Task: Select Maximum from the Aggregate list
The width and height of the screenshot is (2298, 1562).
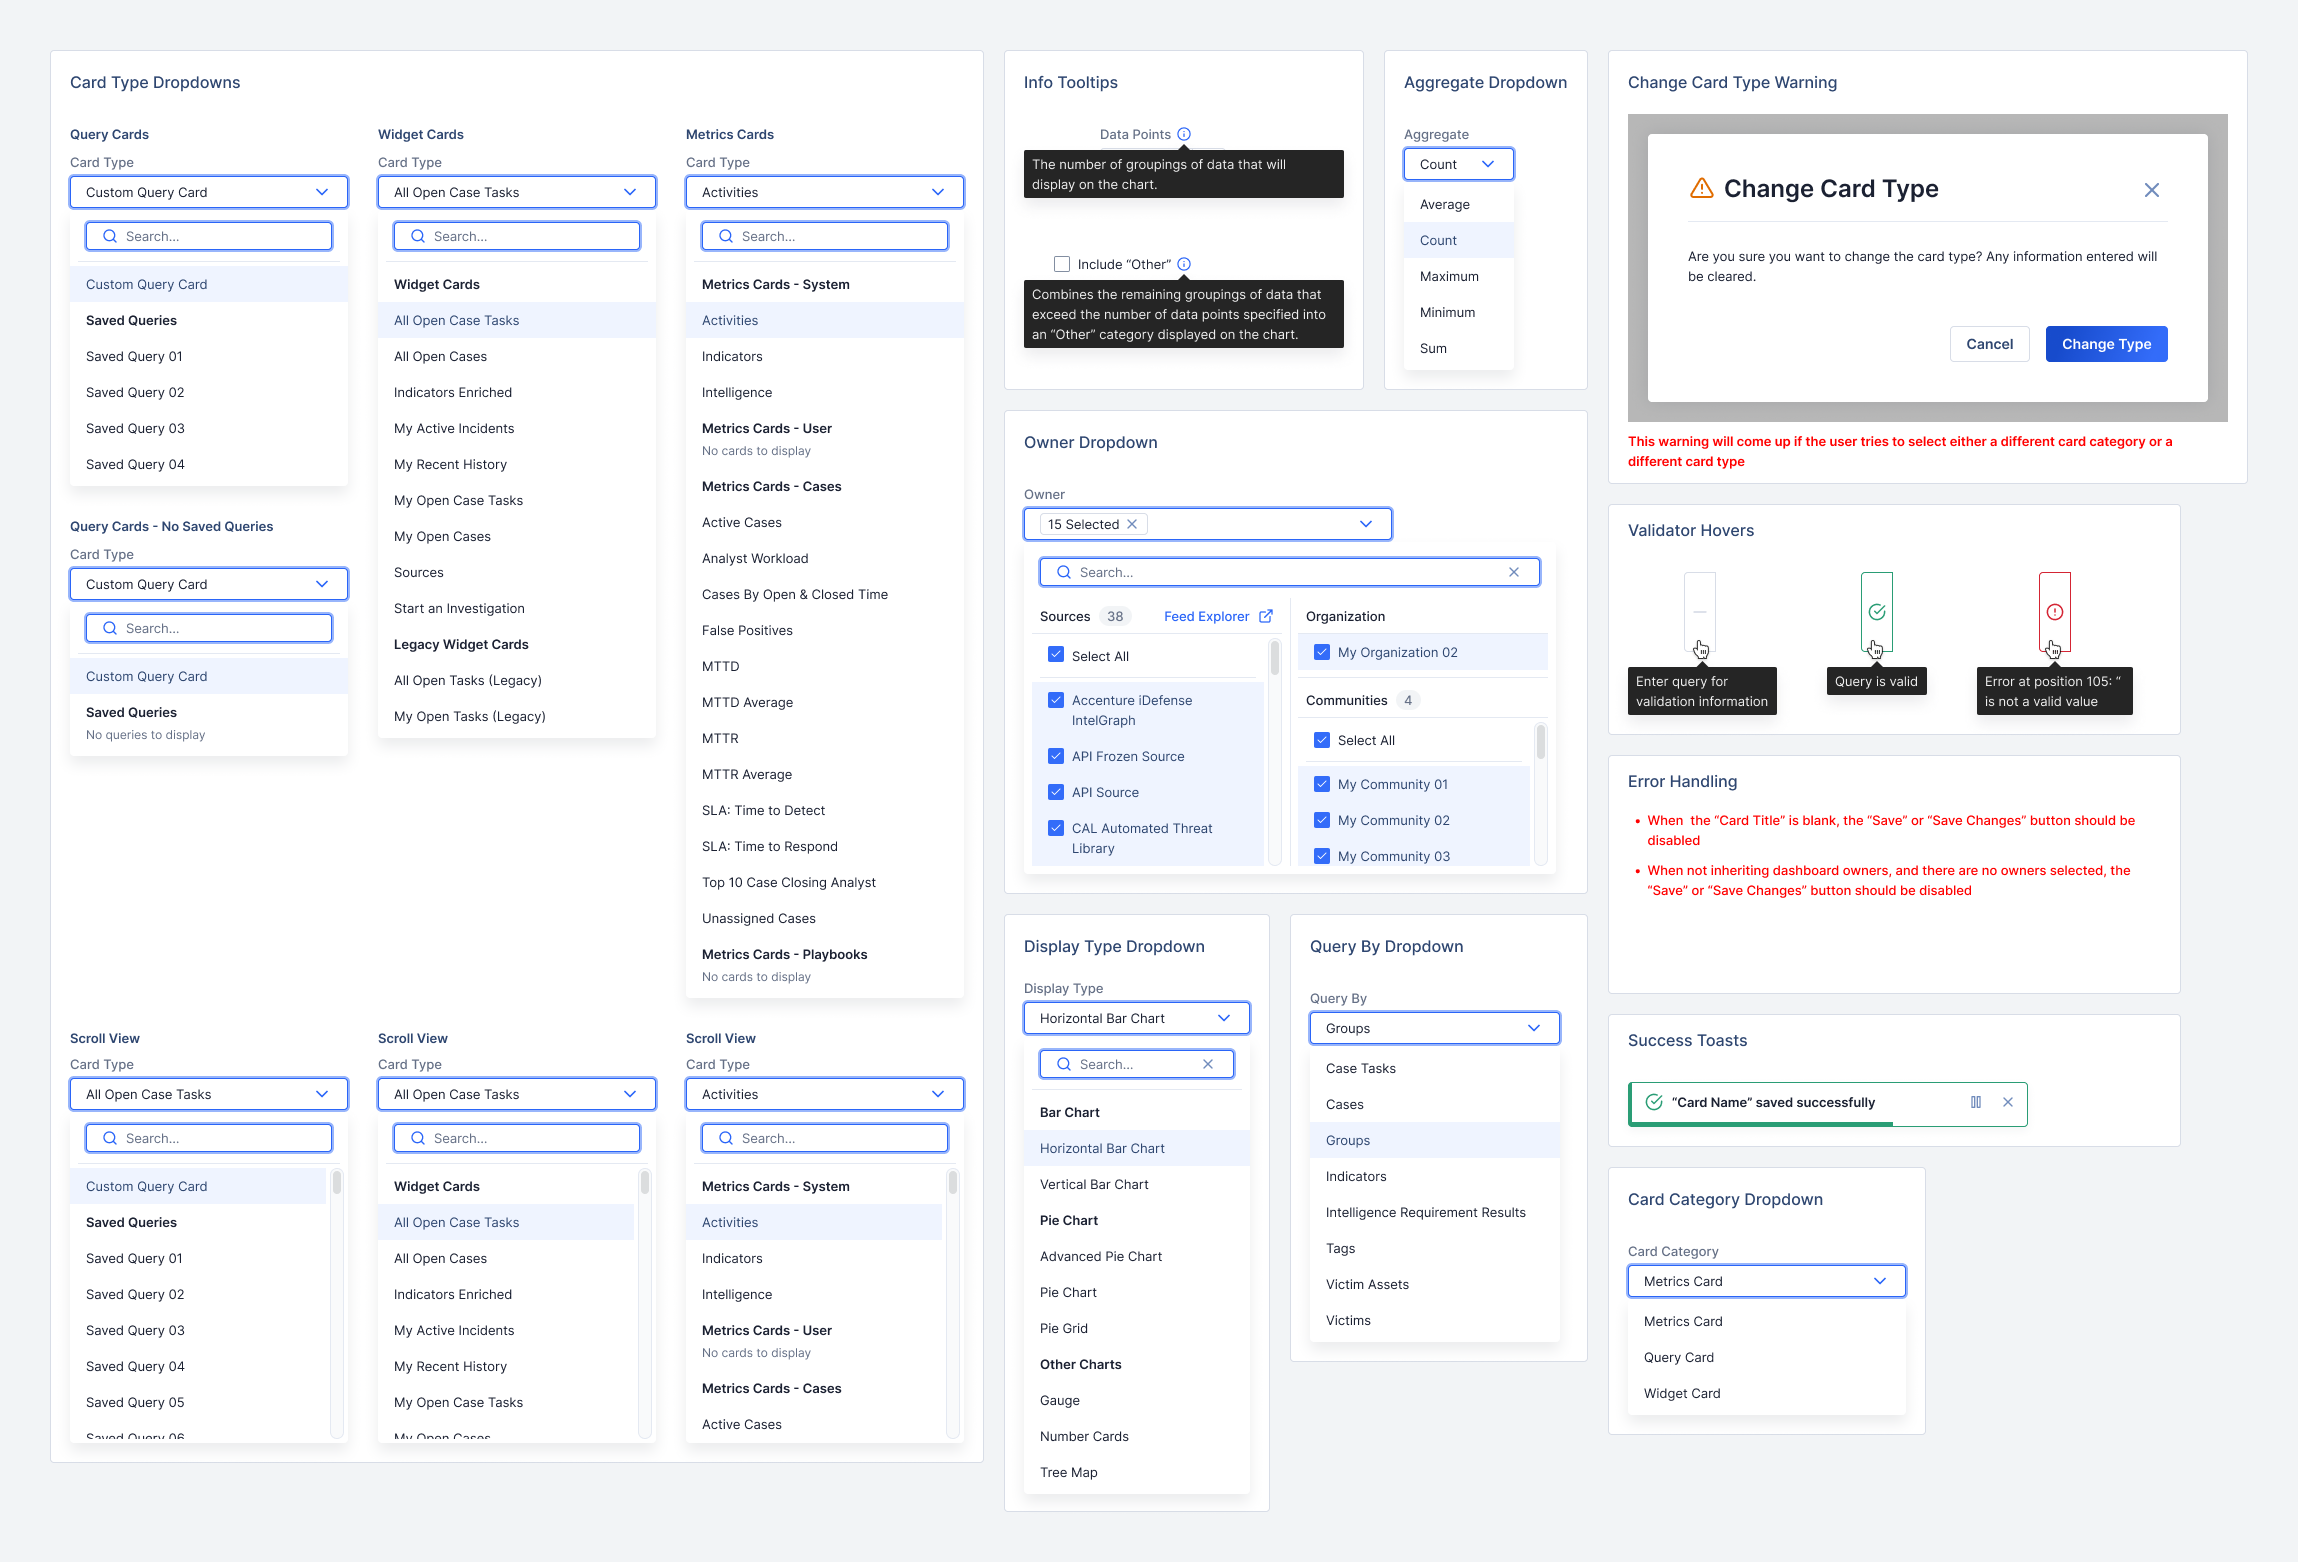Action: click(1449, 276)
